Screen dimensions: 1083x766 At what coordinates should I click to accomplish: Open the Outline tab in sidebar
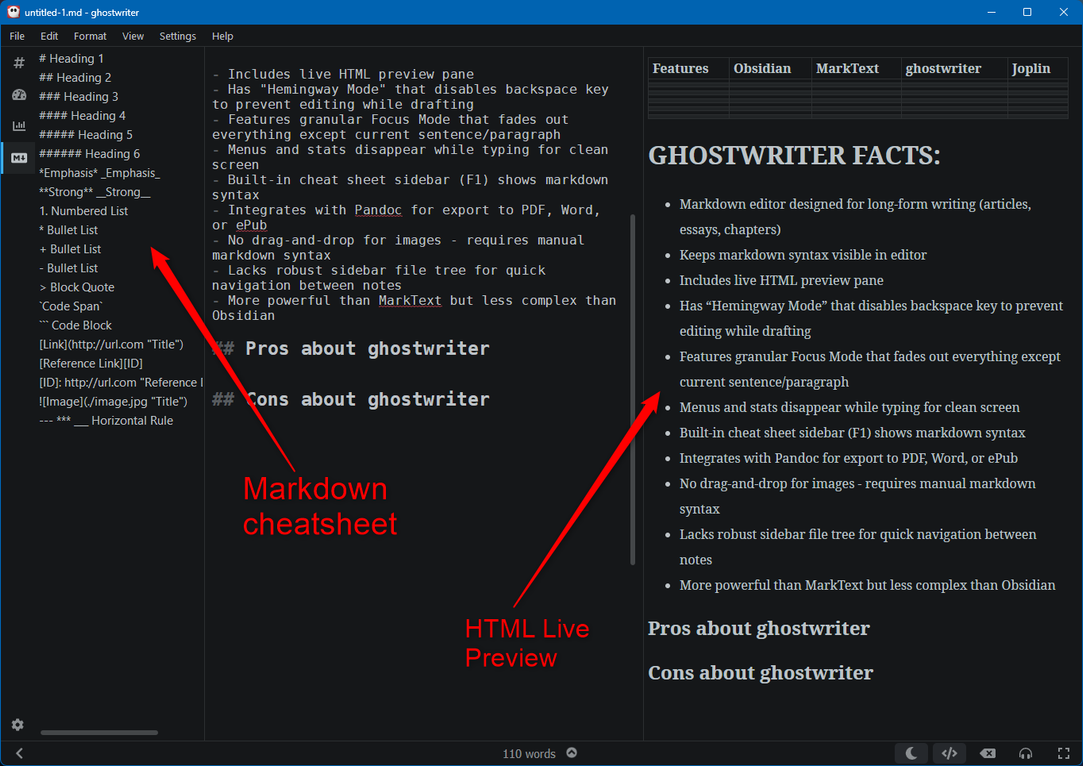[x=19, y=64]
